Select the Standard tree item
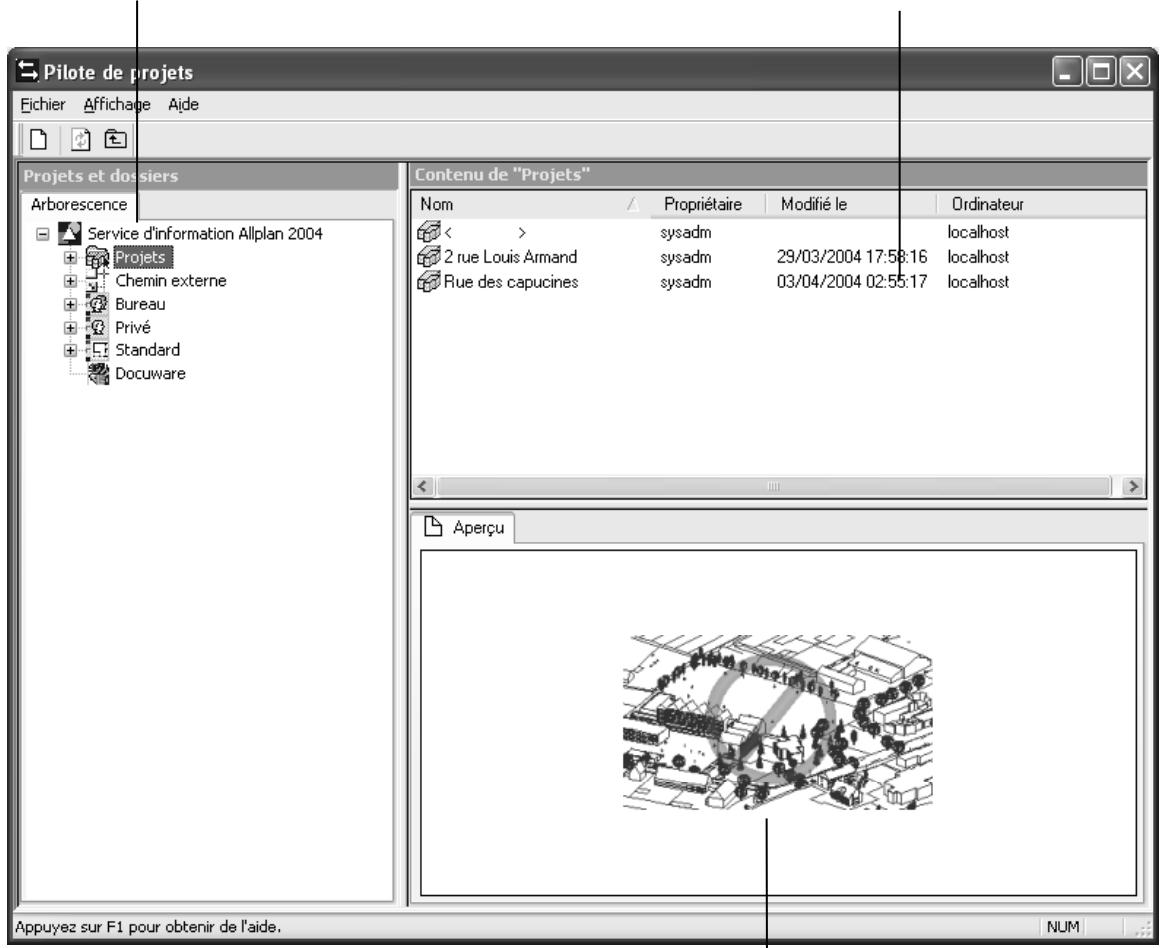Image resolution: width=1162 pixels, height=948 pixels. pyautogui.click(x=147, y=350)
